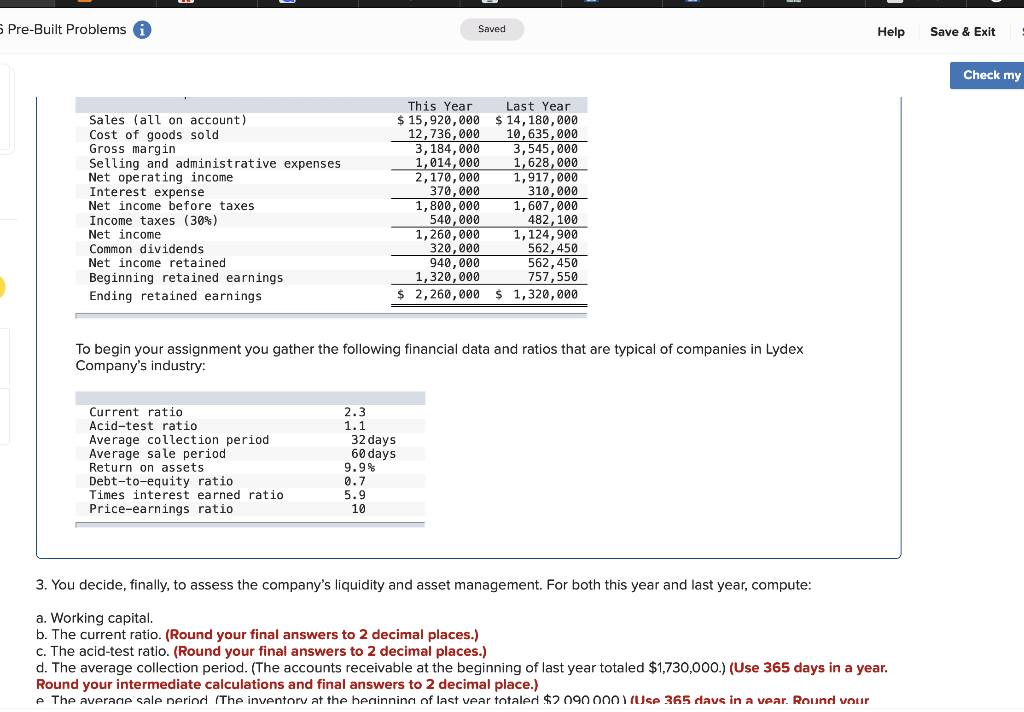Switch to the leftmost browser tab
1024x712 pixels.
click(25, 4)
